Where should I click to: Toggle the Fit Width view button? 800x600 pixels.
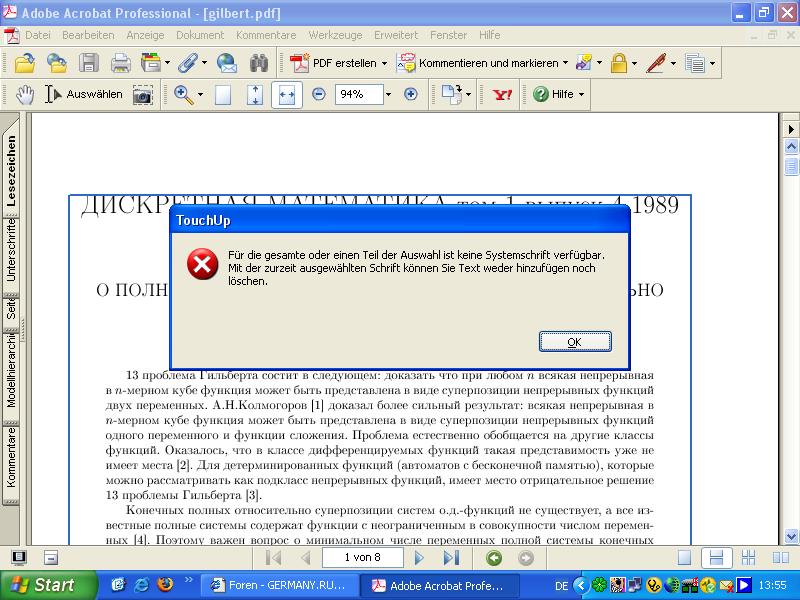(x=287, y=94)
